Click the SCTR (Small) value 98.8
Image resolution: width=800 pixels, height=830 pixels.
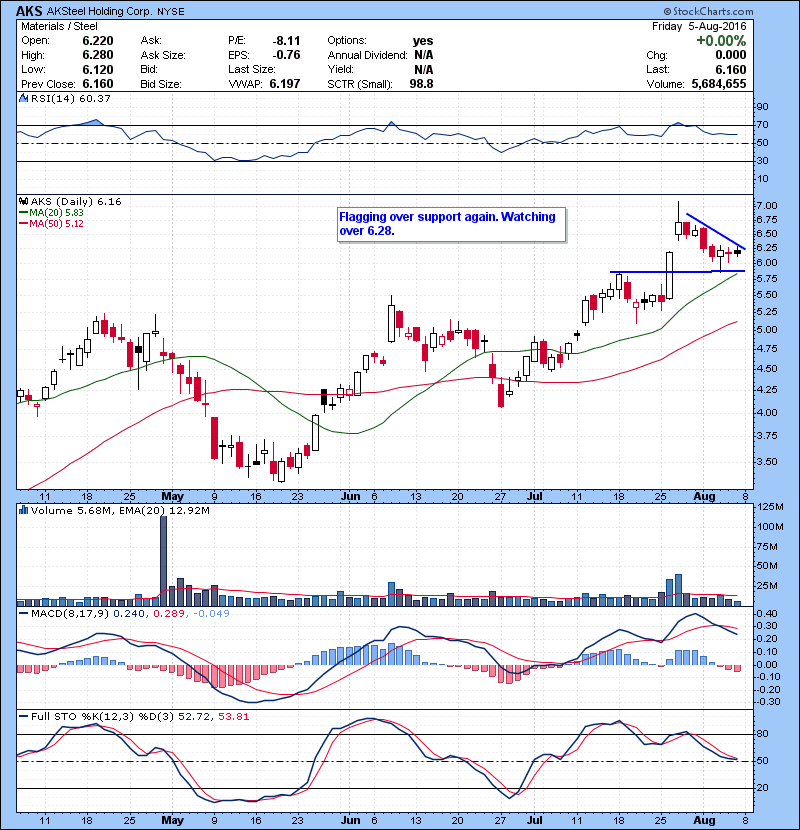click(421, 84)
